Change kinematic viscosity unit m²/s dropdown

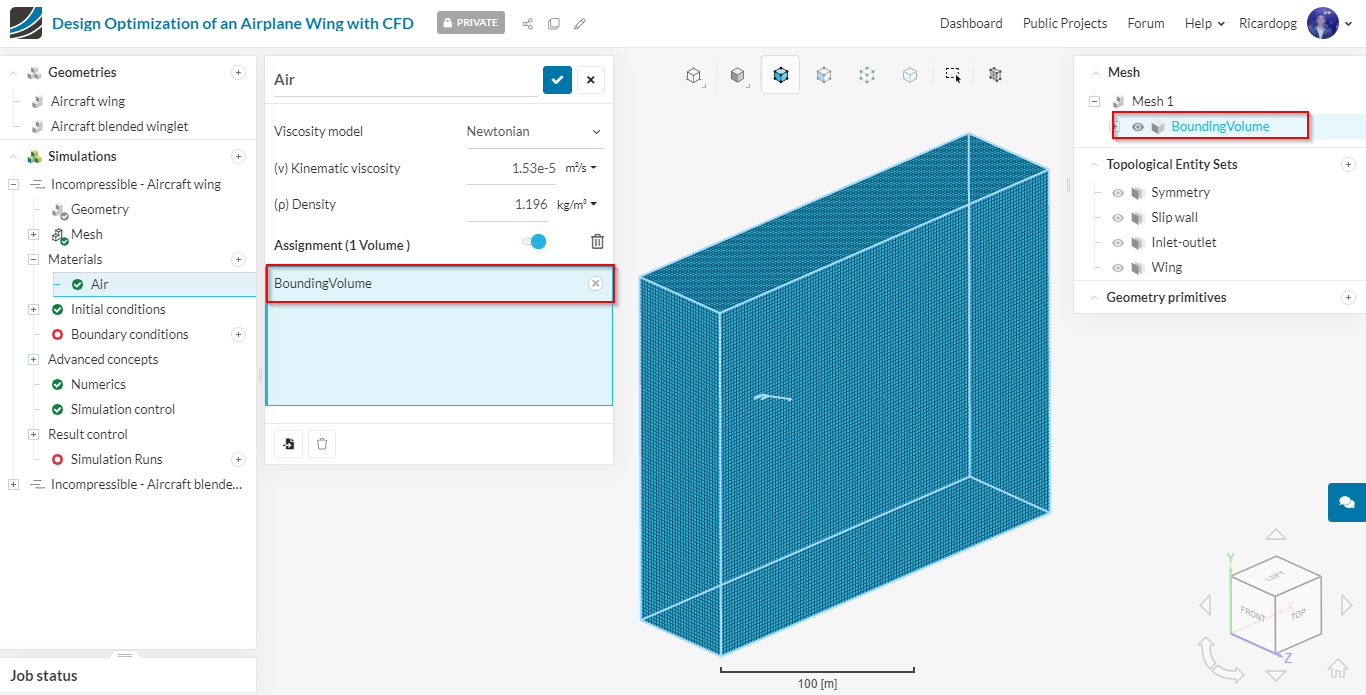(x=581, y=168)
